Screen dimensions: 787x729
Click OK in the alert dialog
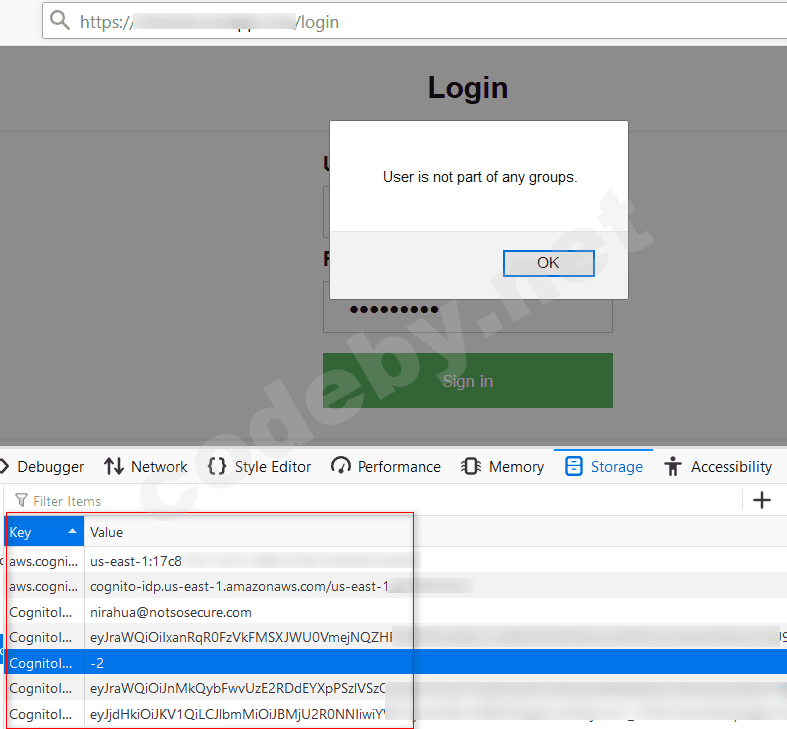549,263
